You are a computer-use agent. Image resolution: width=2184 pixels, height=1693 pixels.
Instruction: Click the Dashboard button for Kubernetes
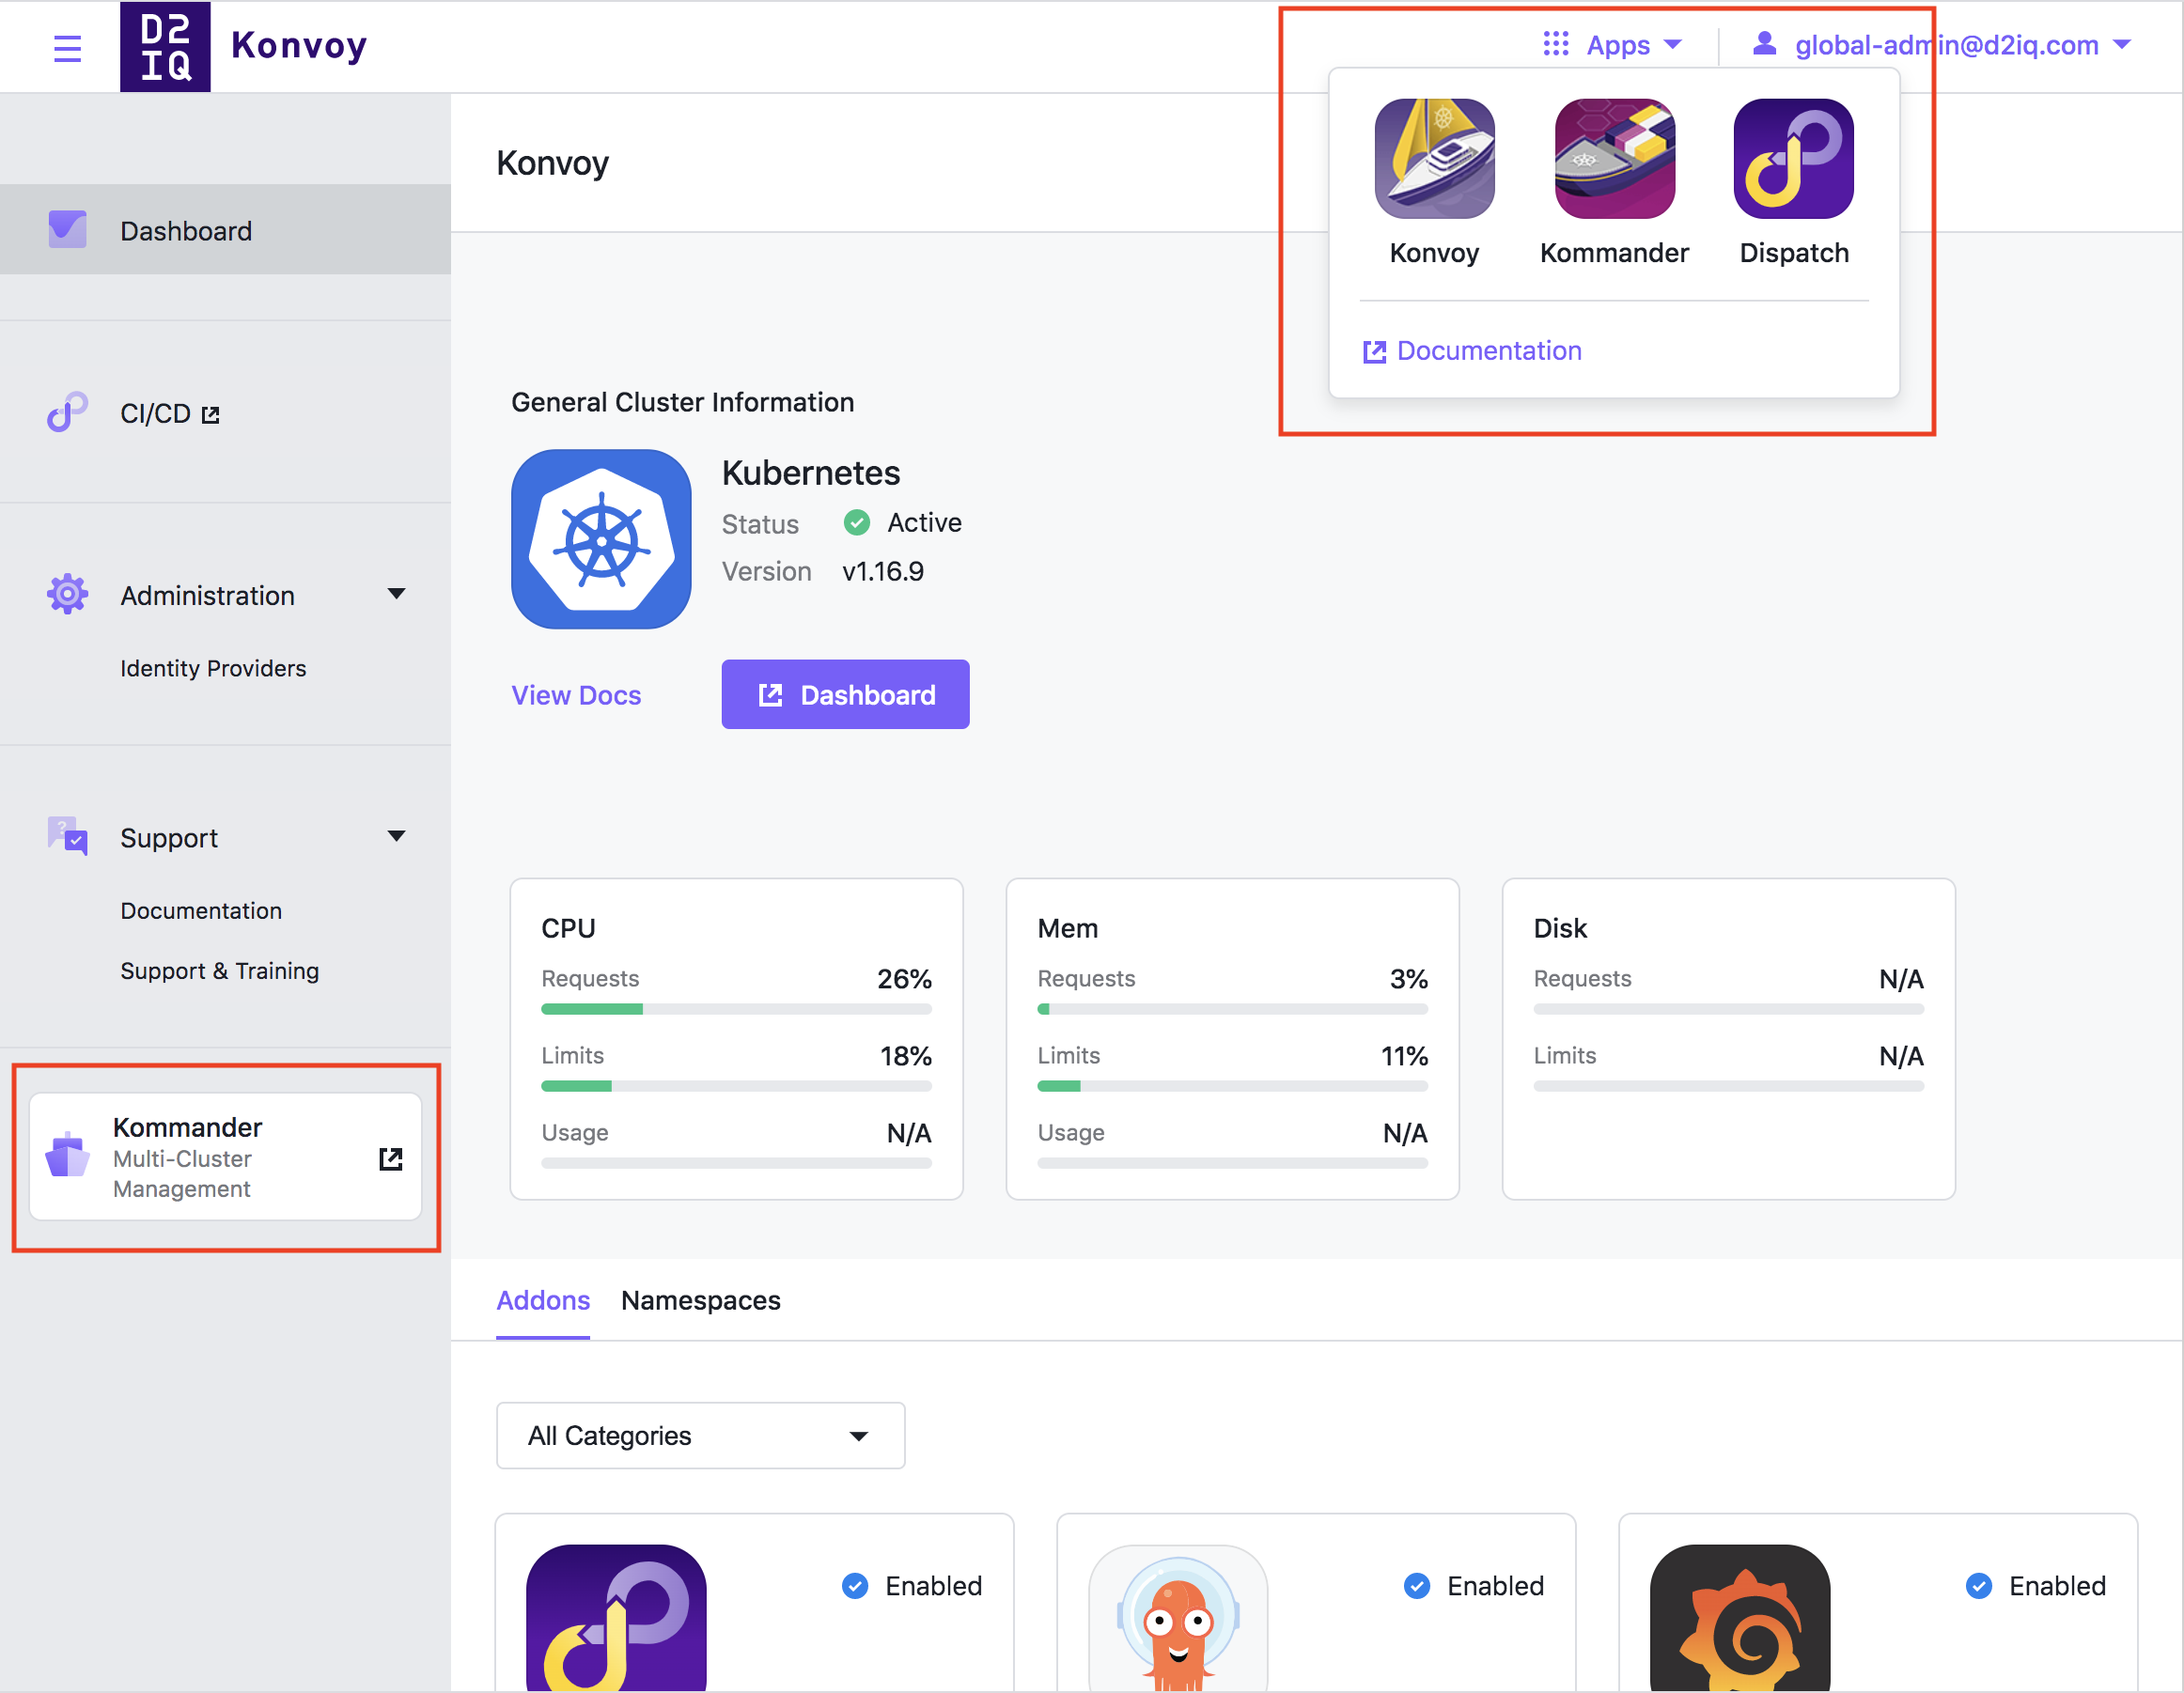point(846,693)
